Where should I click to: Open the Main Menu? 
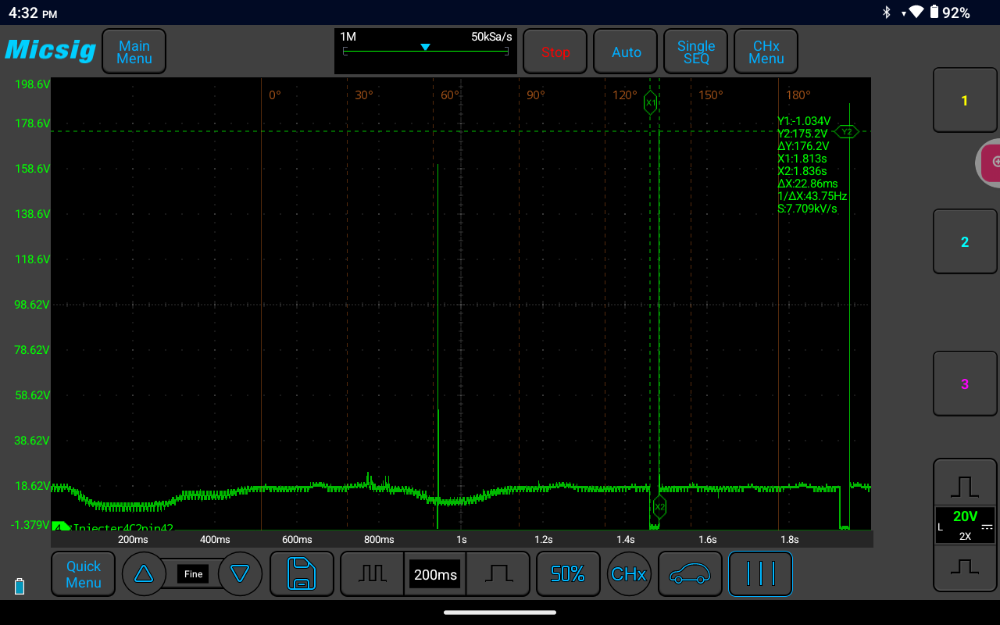134,51
